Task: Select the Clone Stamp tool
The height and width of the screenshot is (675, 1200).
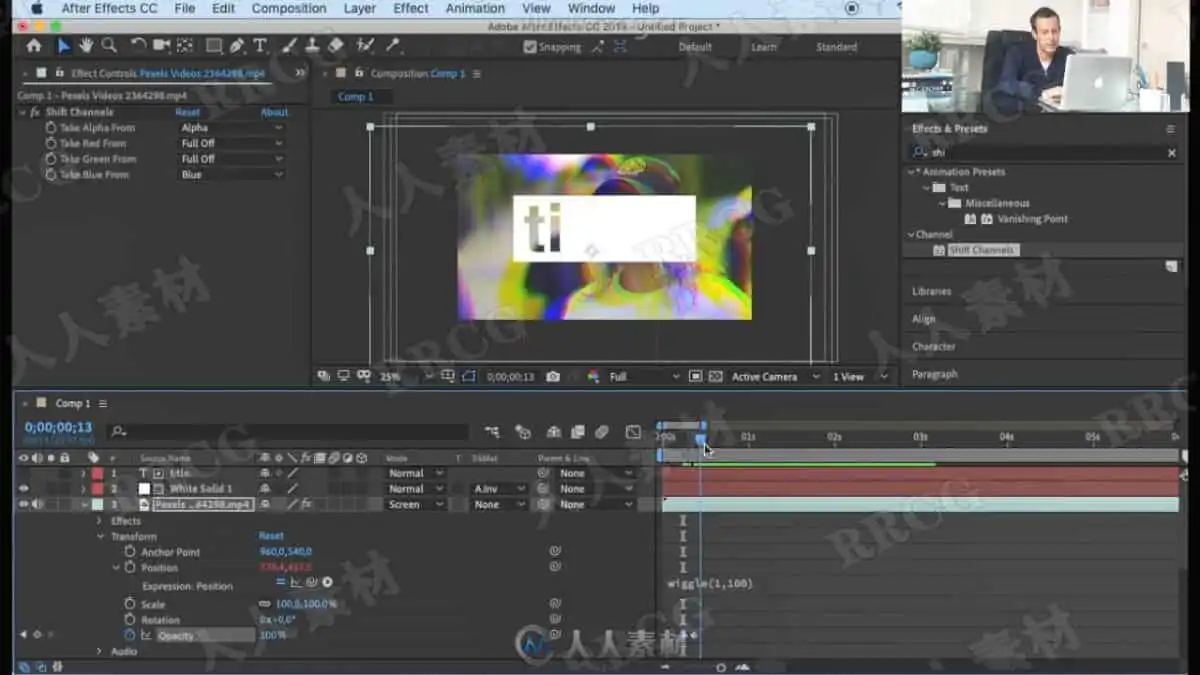Action: (x=312, y=46)
